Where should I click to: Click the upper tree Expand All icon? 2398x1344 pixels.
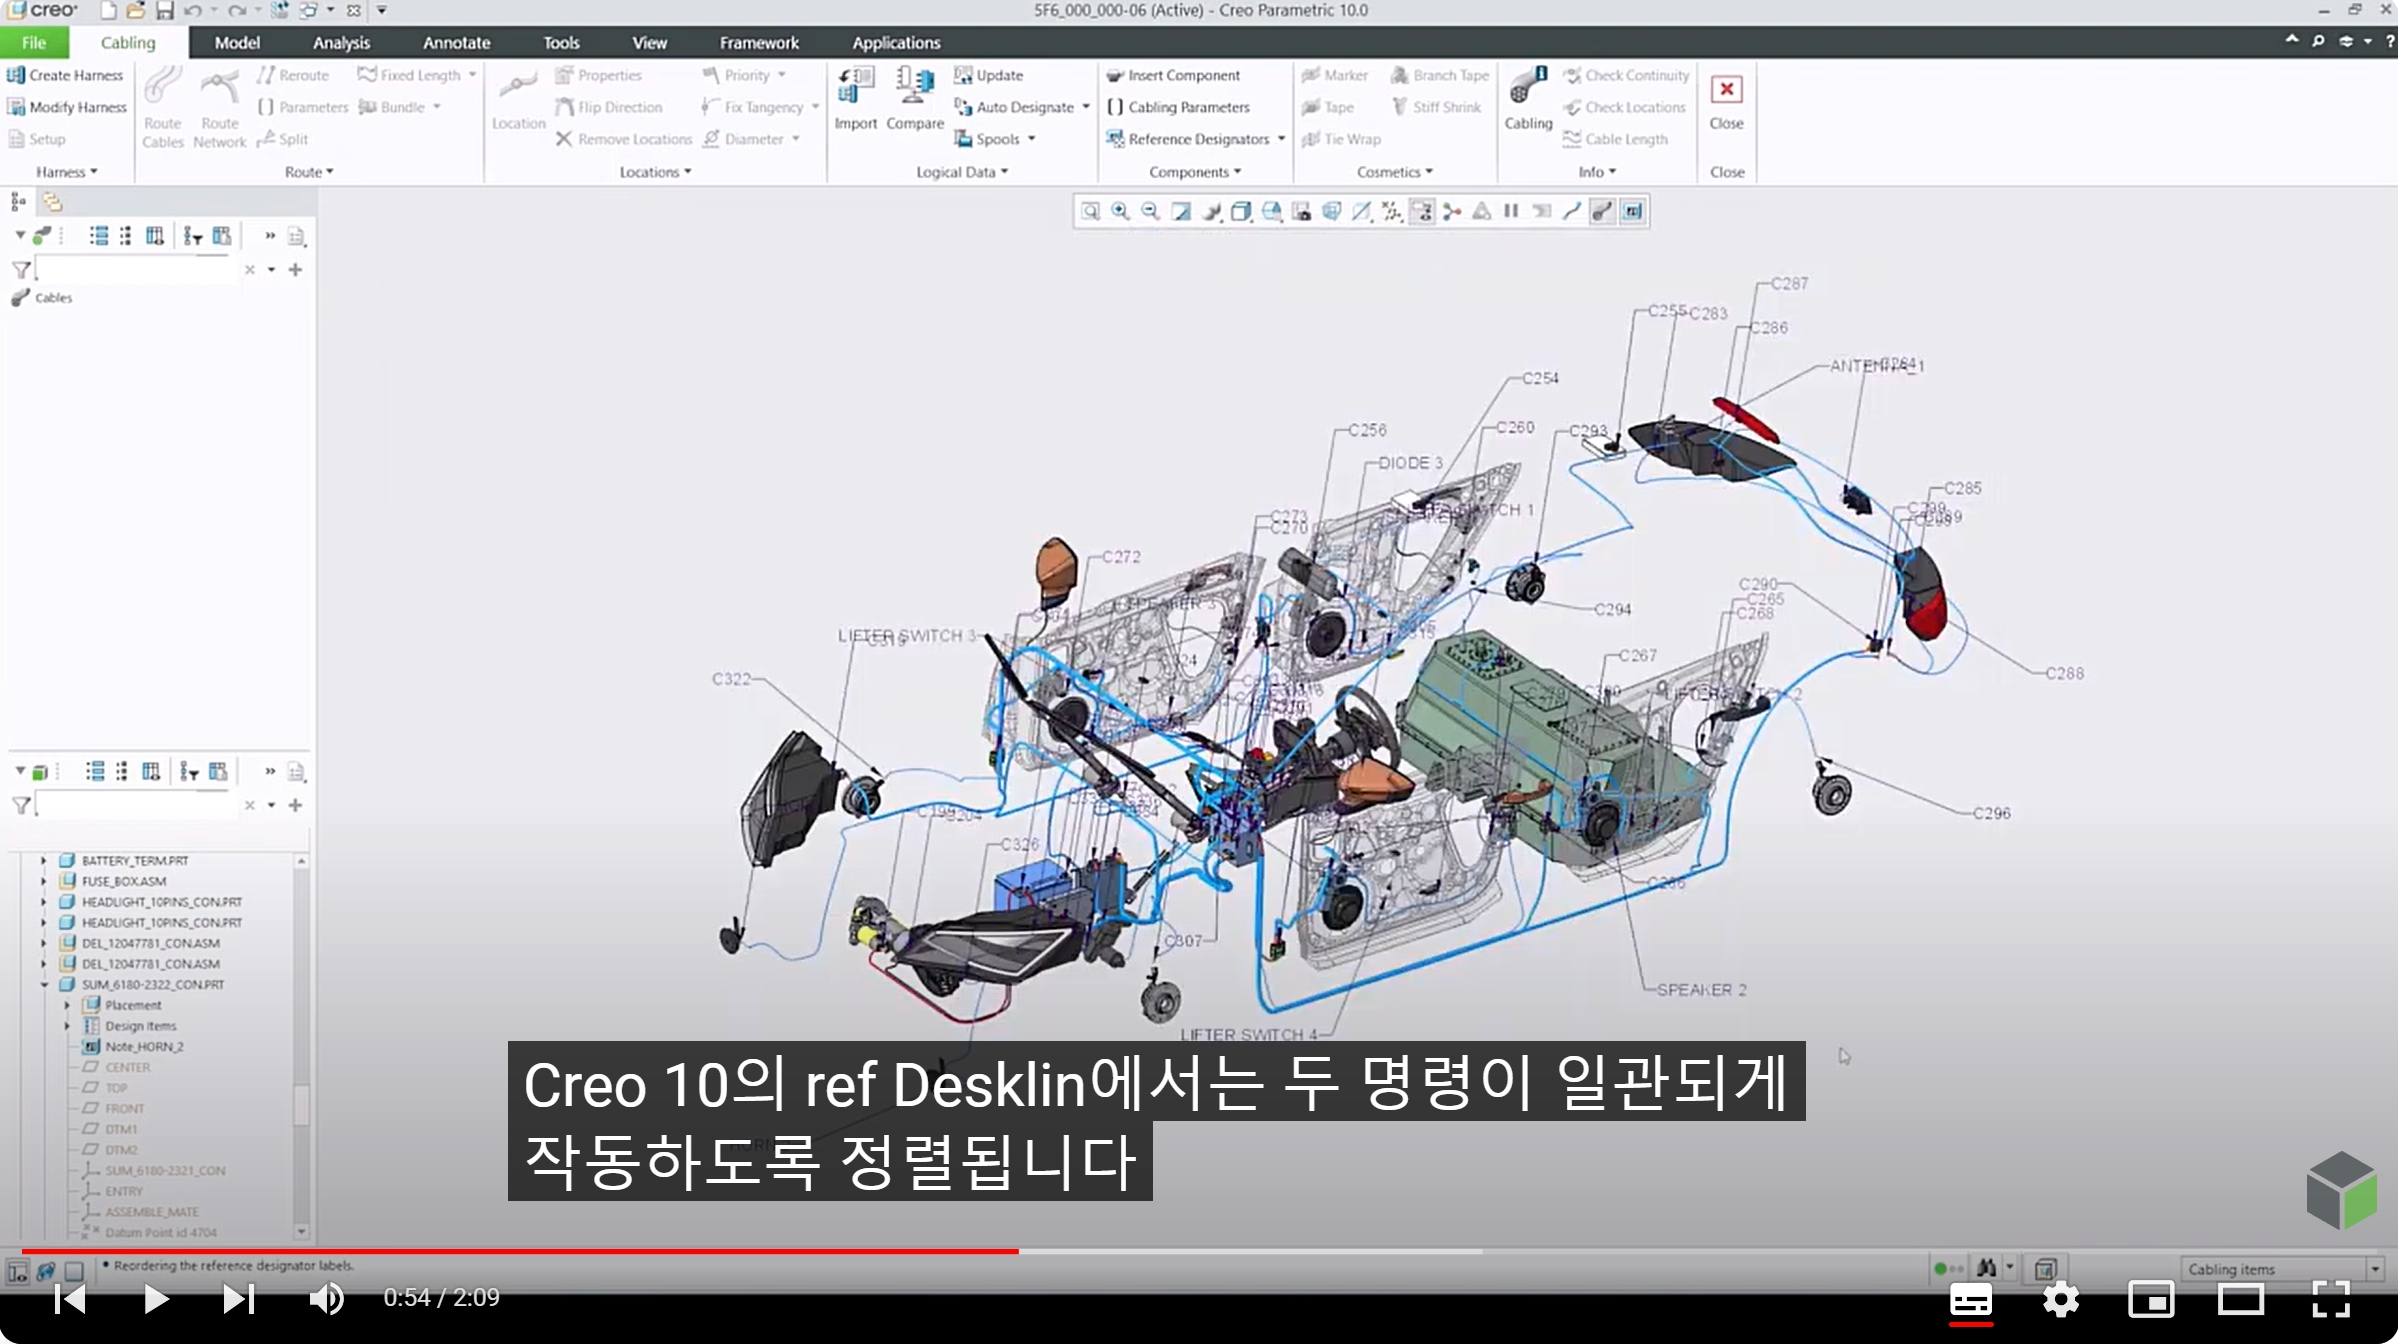[x=98, y=236]
